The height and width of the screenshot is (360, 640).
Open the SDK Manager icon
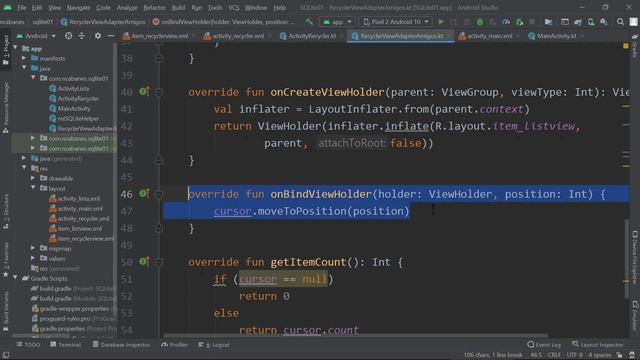point(604,22)
